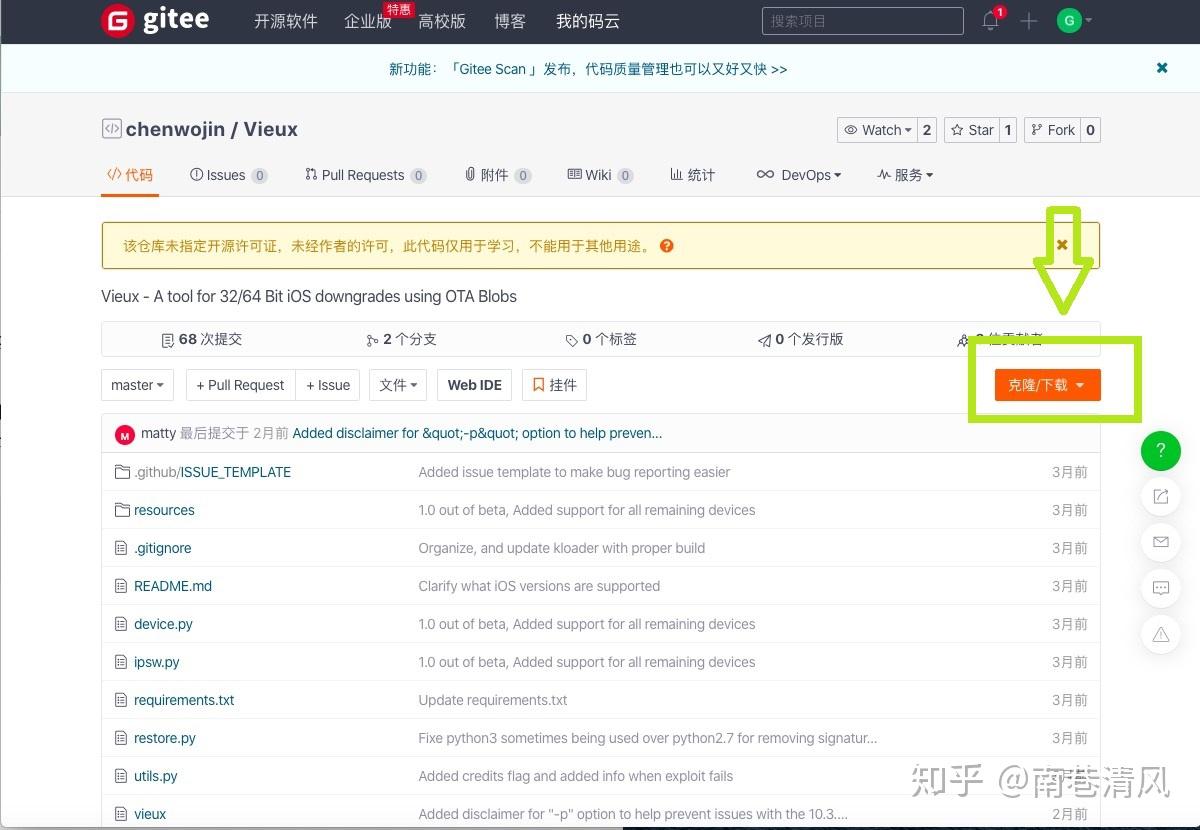This screenshot has height=830, width=1200.
Task: Switch to the Issues tab
Action: (x=228, y=175)
